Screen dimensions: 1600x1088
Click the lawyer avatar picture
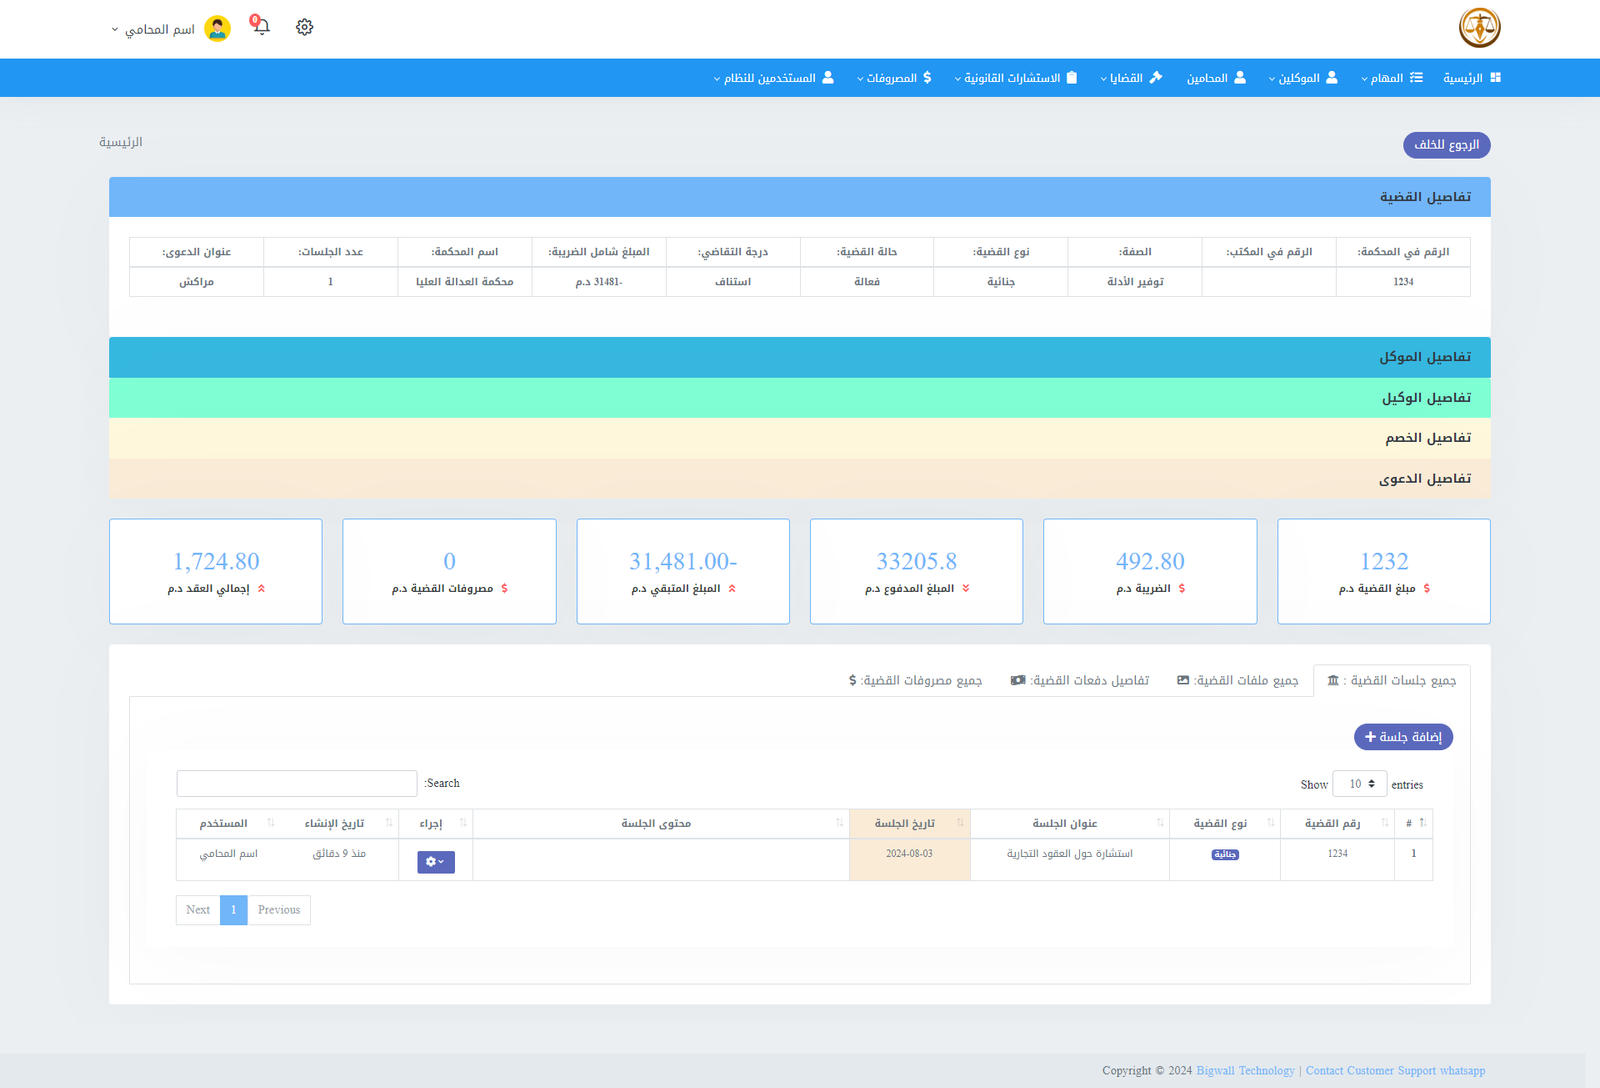(217, 29)
